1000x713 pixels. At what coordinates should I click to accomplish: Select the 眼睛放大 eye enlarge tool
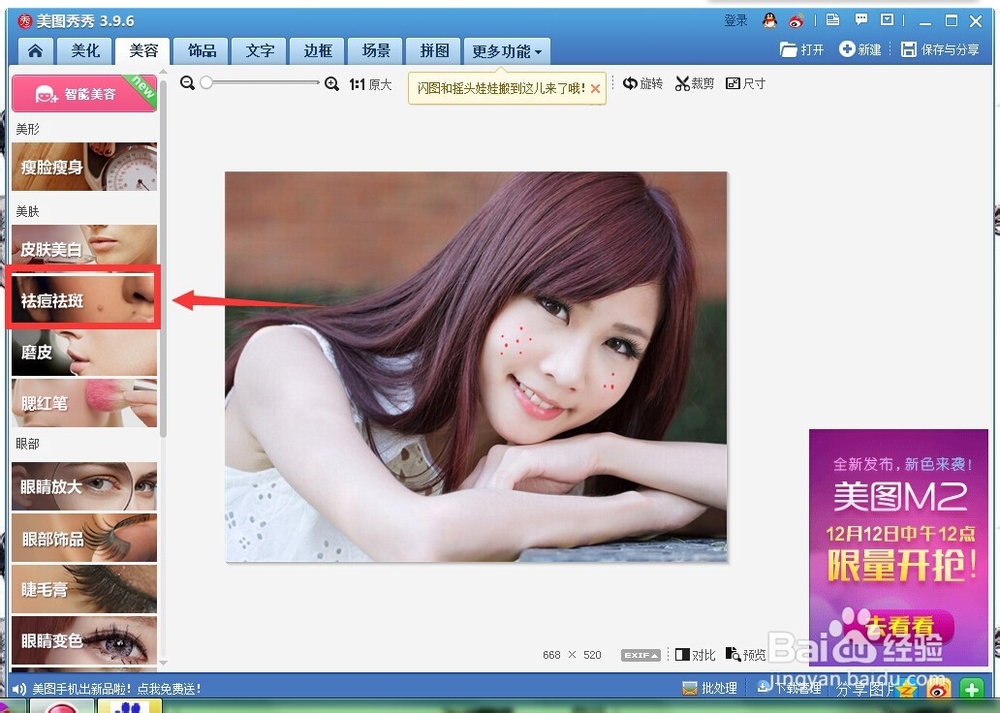(x=84, y=487)
